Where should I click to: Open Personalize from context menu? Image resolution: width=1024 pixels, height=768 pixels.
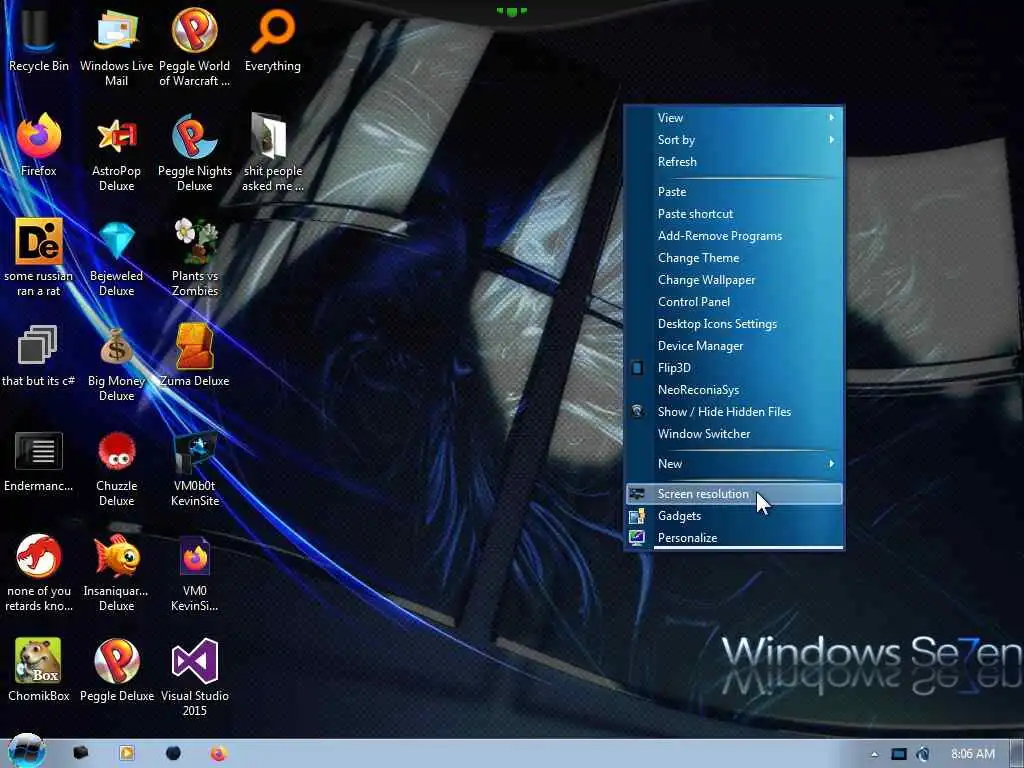734,537
